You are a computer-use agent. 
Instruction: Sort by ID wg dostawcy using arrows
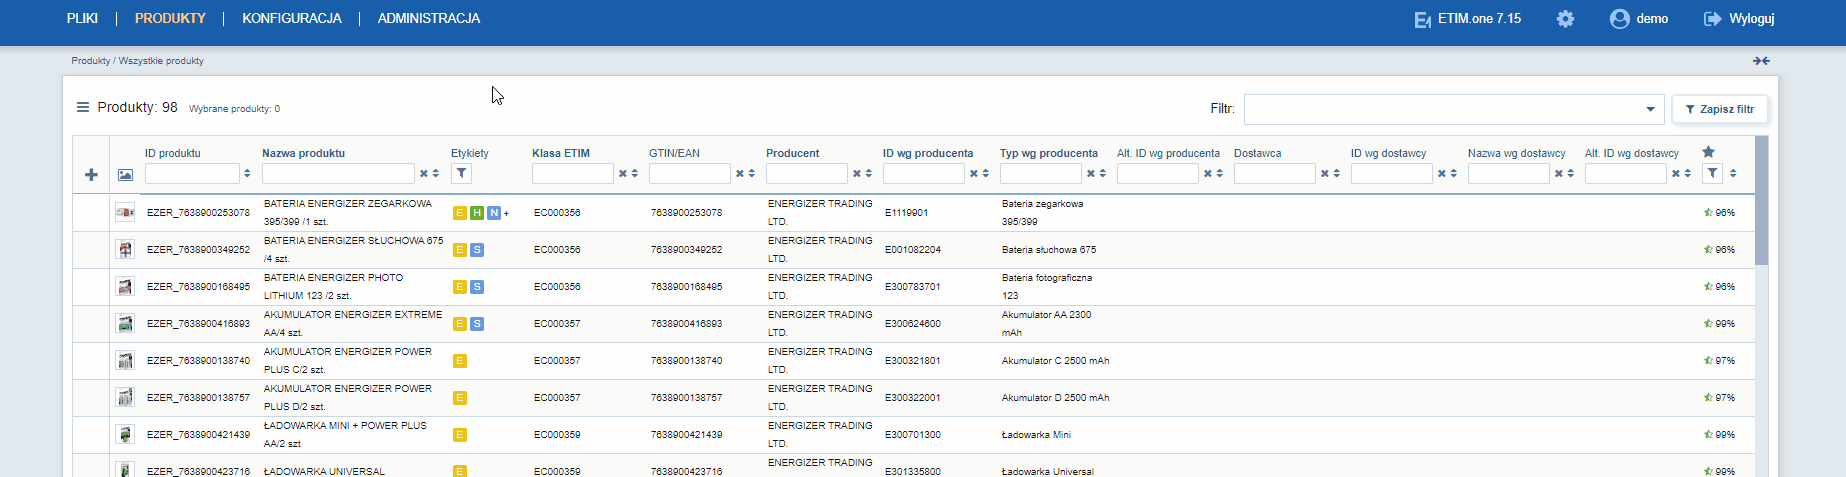point(1454,174)
